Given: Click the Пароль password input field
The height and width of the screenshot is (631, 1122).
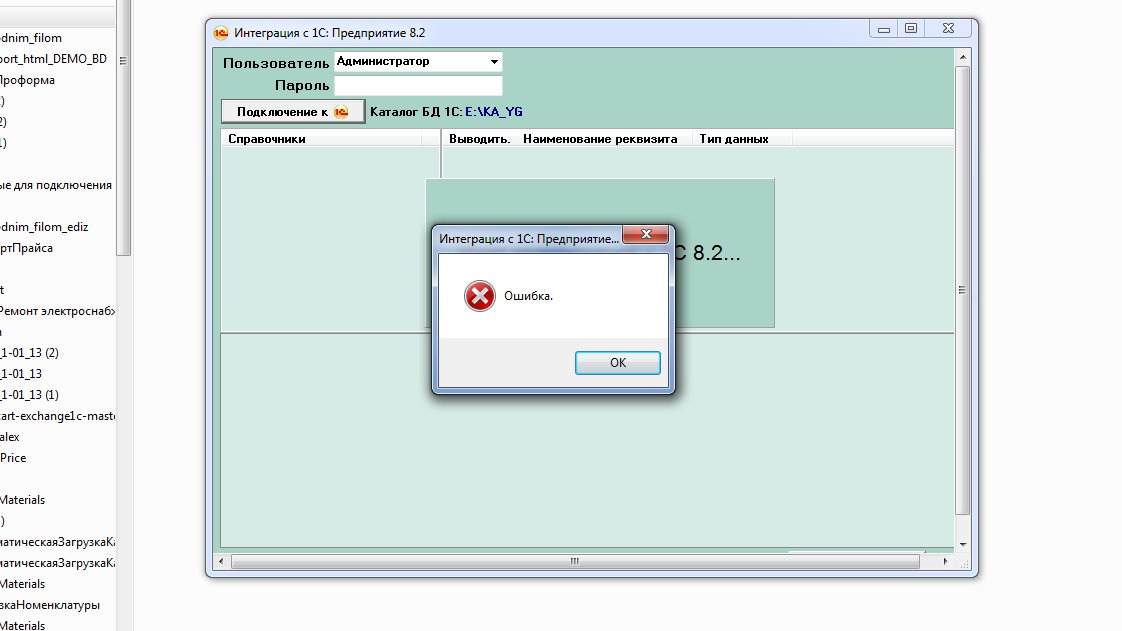Looking at the screenshot, I should click(x=418, y=85).
